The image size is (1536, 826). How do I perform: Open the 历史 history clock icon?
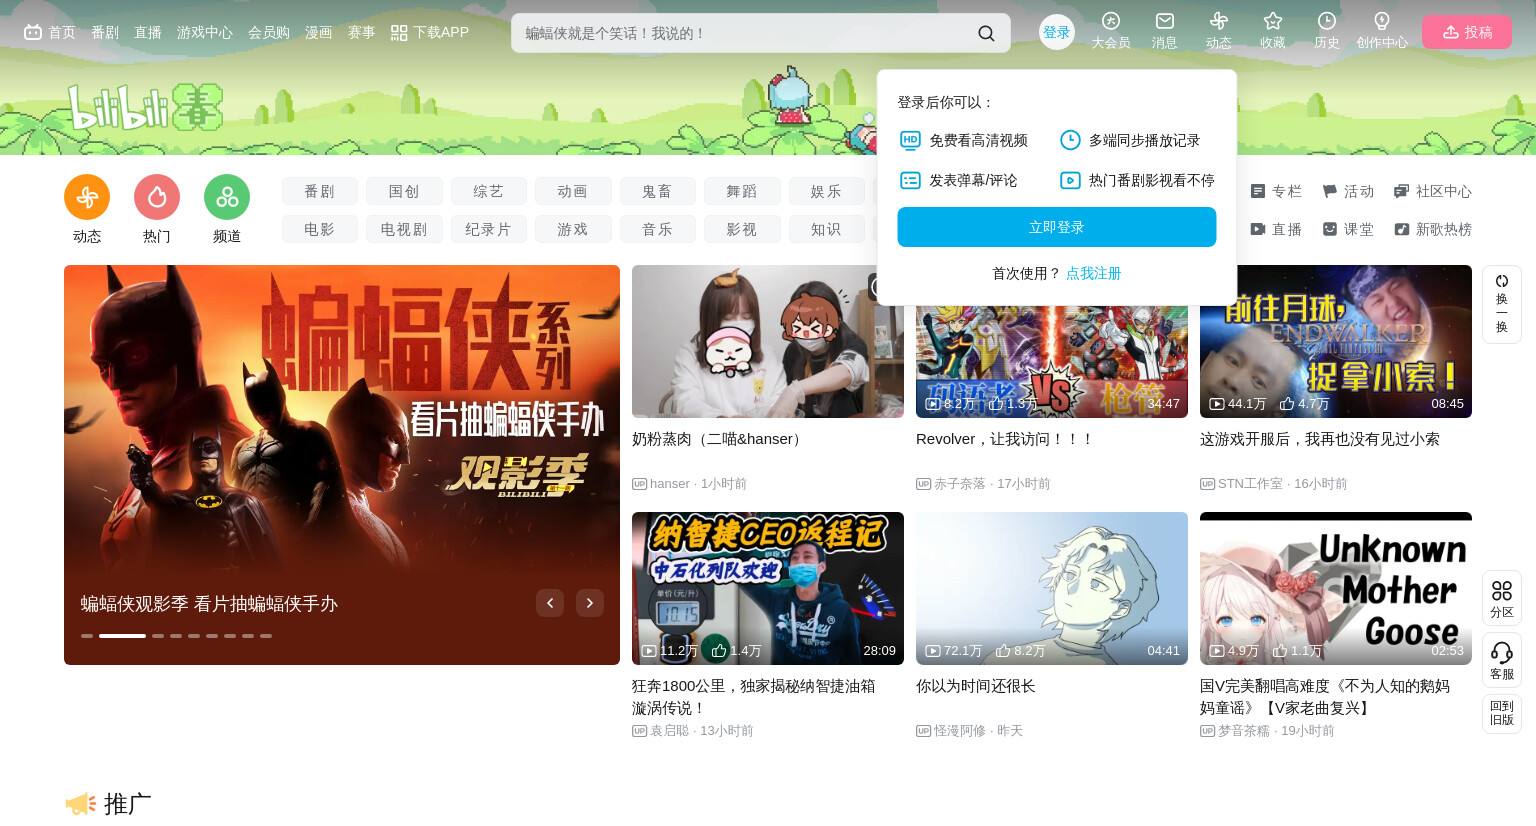(x=1326, y=30)
